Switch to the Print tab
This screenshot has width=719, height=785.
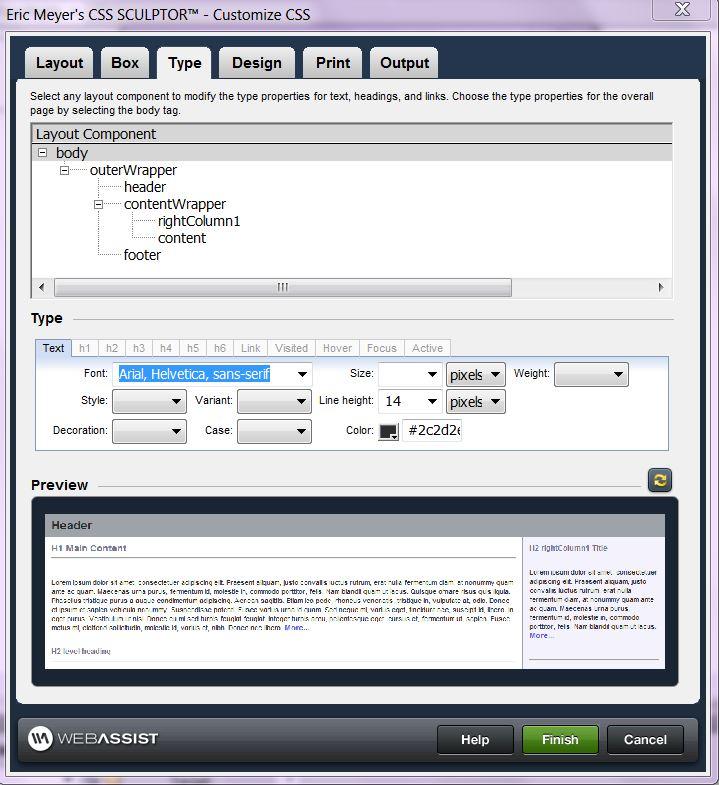tap(332, 63)
